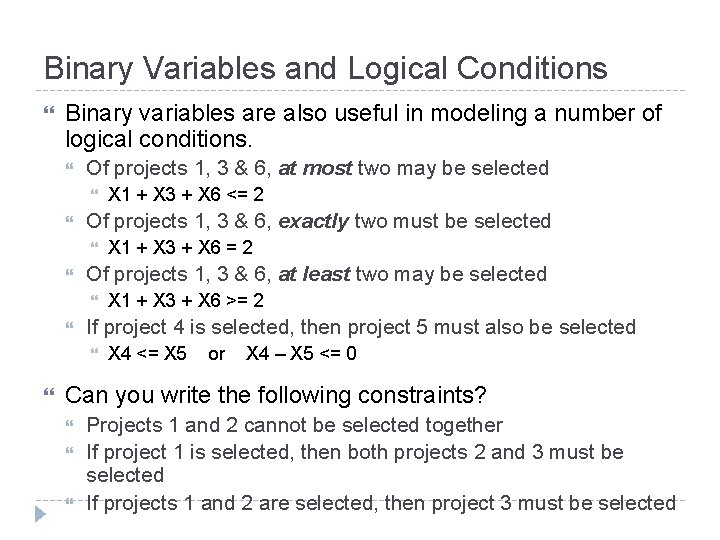Click the equation 'X1 + X3 + X6 = 2'
The height and width of the screenshot is (540, 720).
click(180, 248)
